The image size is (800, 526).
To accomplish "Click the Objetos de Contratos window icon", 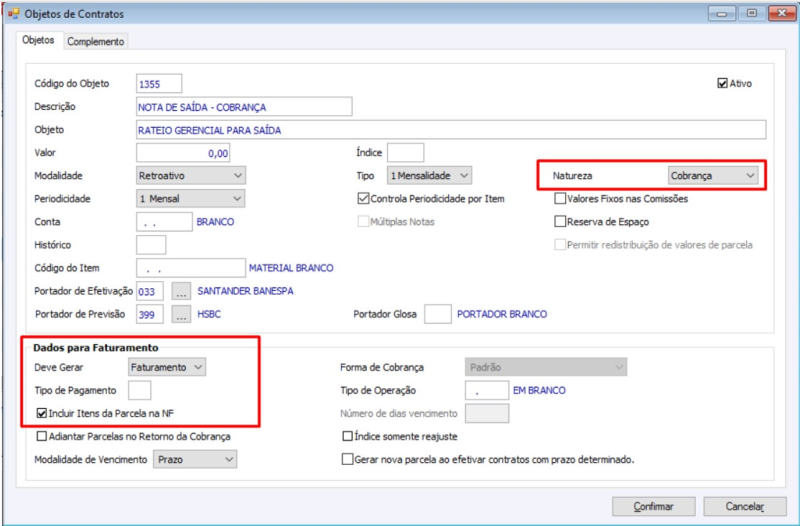I will 13,14.
